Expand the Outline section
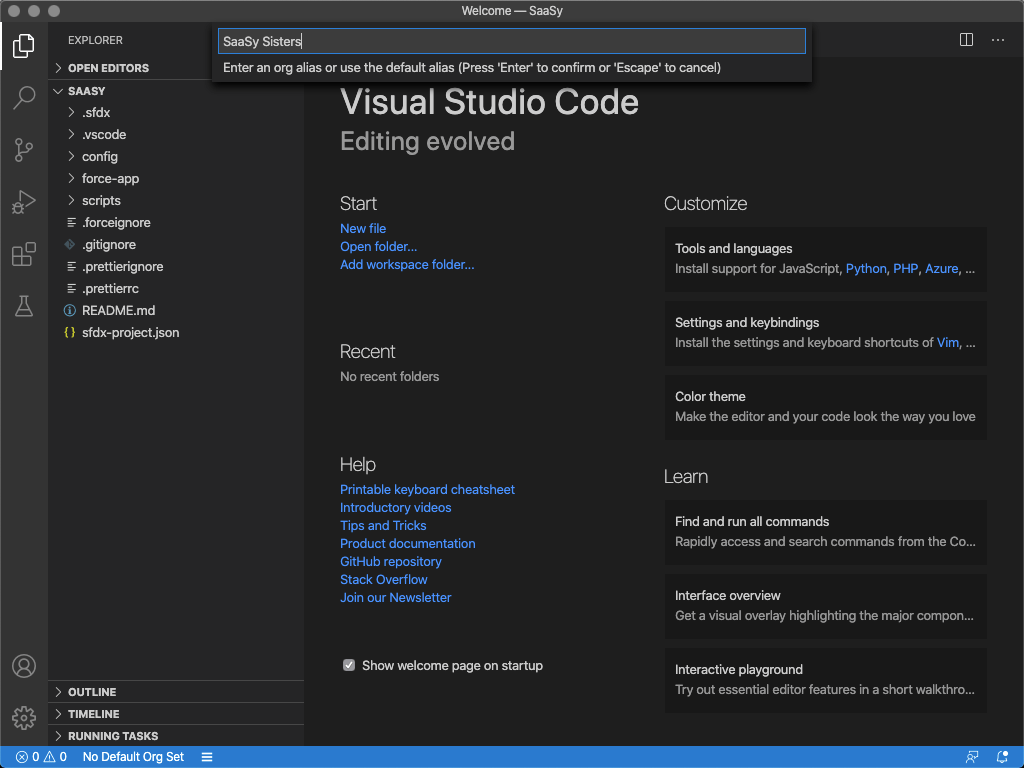This screenshot has width=1024, height=768. 92,692
